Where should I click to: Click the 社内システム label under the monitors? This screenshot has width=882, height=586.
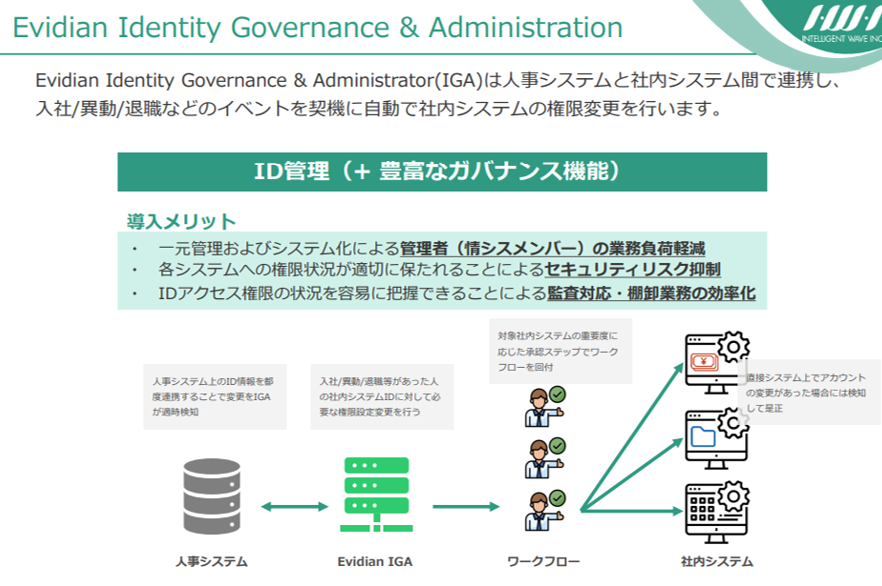717,561
